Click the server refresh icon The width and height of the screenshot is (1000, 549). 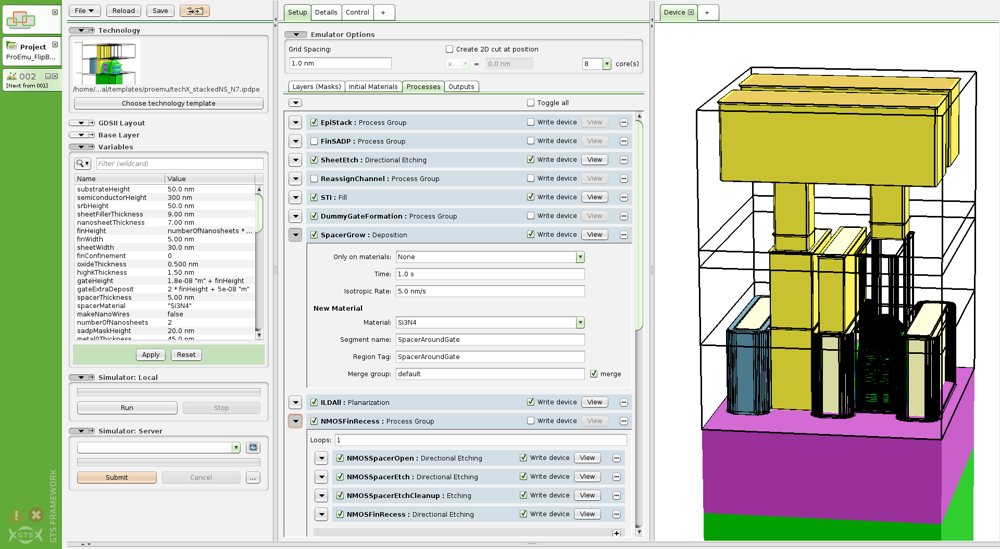pos(253,448)
